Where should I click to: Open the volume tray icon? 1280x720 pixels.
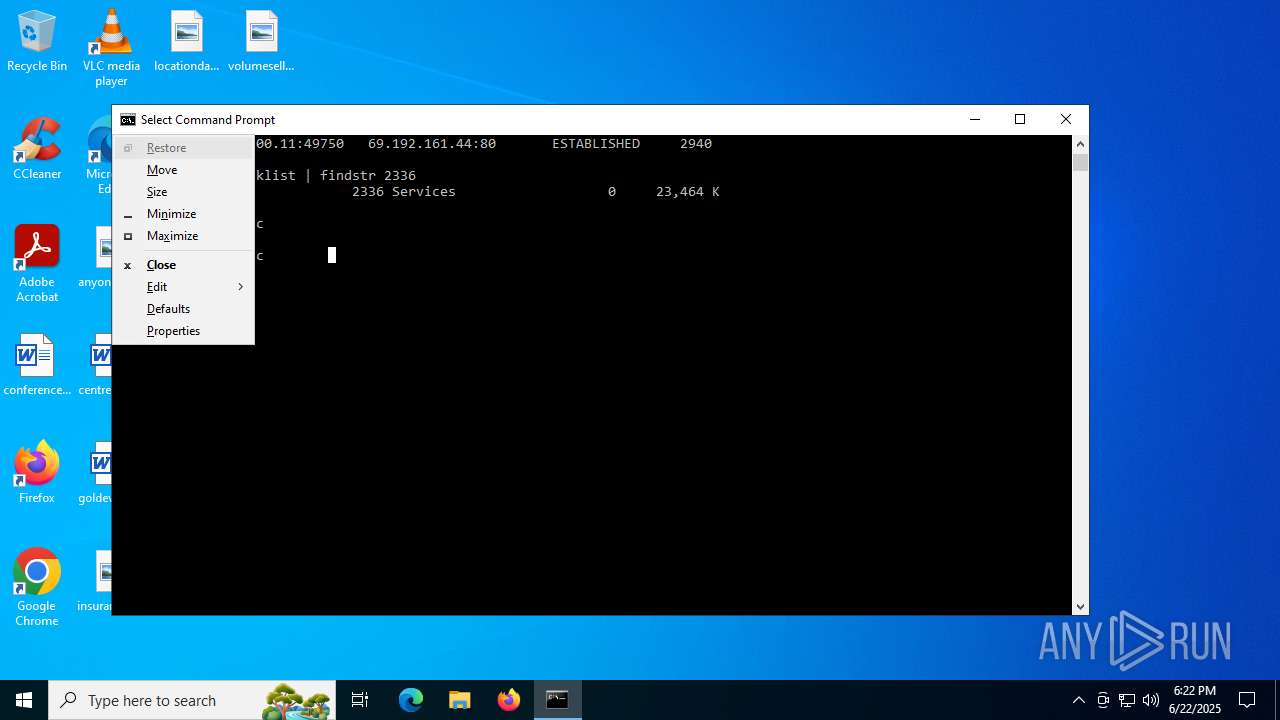[1151, 700]
